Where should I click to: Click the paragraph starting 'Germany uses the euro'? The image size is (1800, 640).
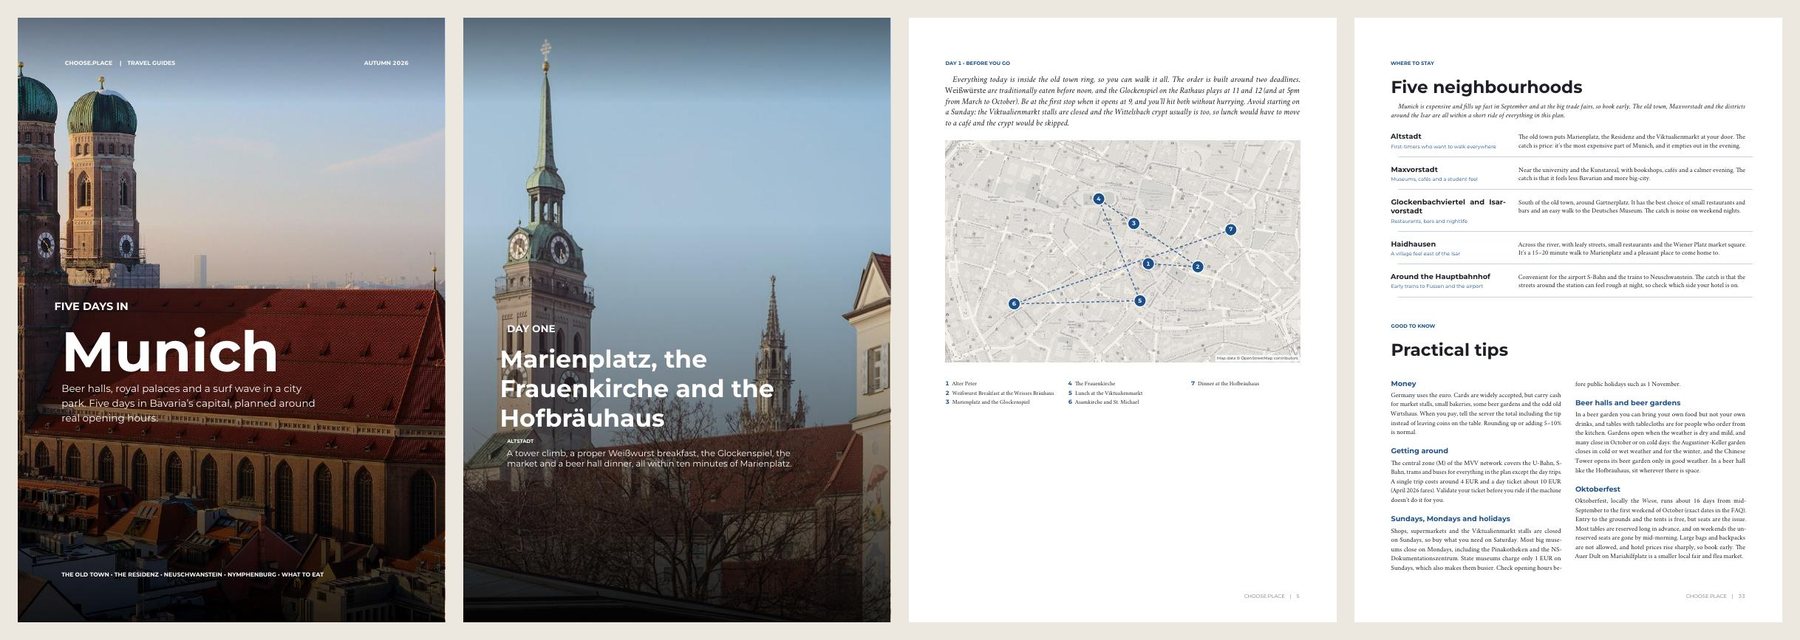[1475, 413]
